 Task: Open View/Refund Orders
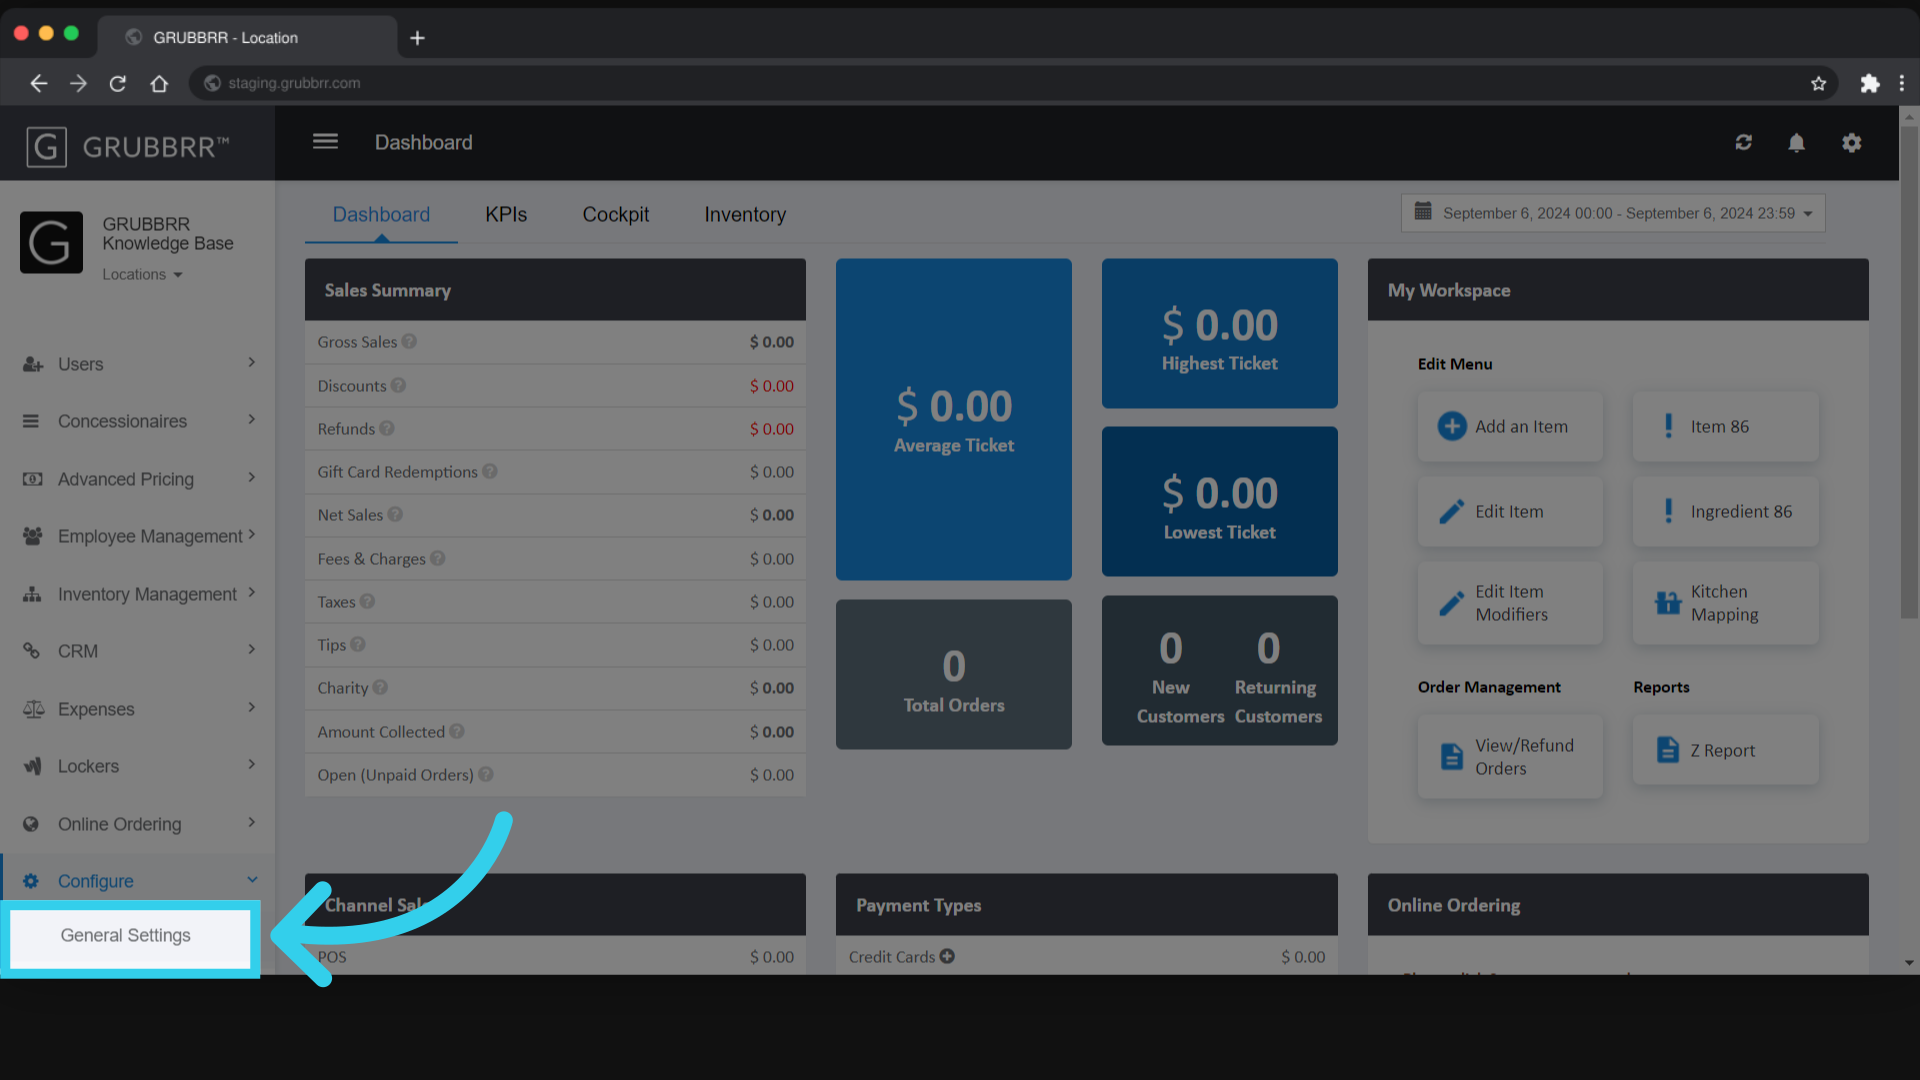(1510, 756)
